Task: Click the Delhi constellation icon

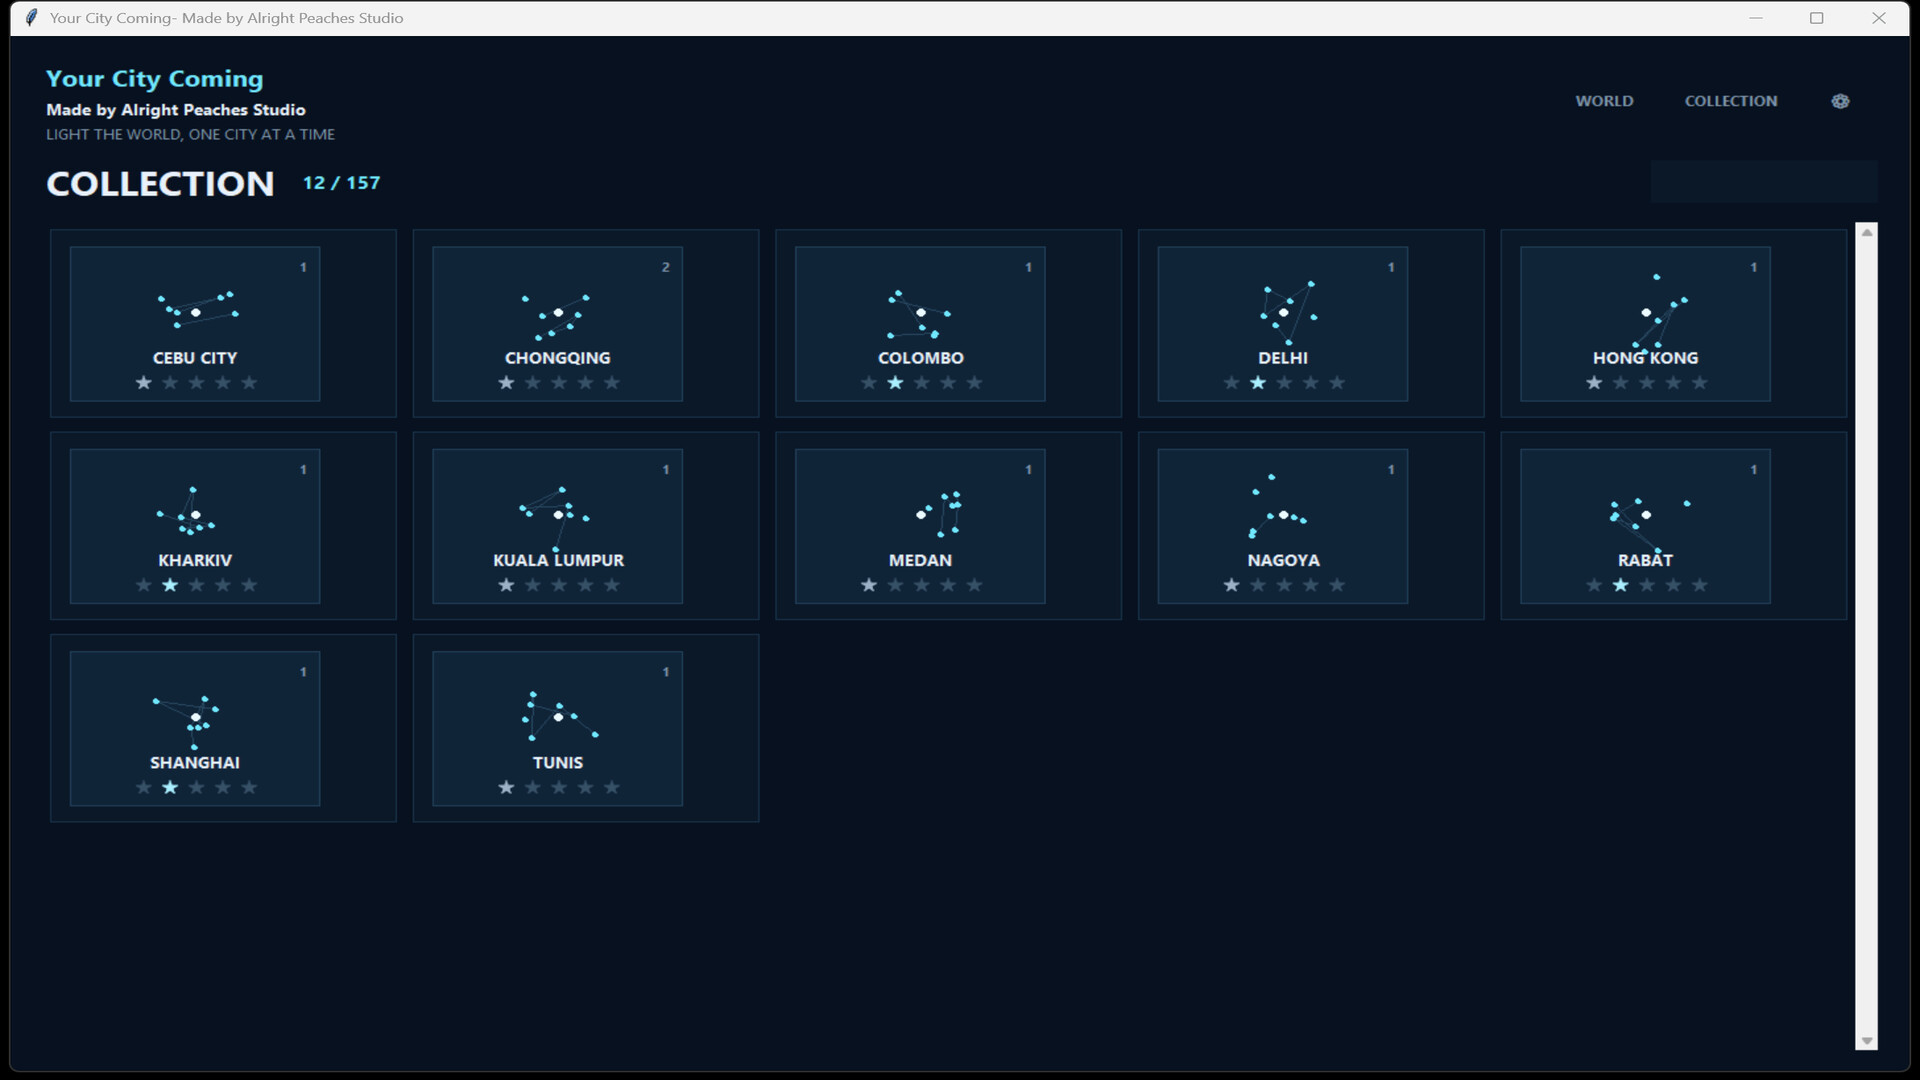Action: click(x=1288, y=313)
